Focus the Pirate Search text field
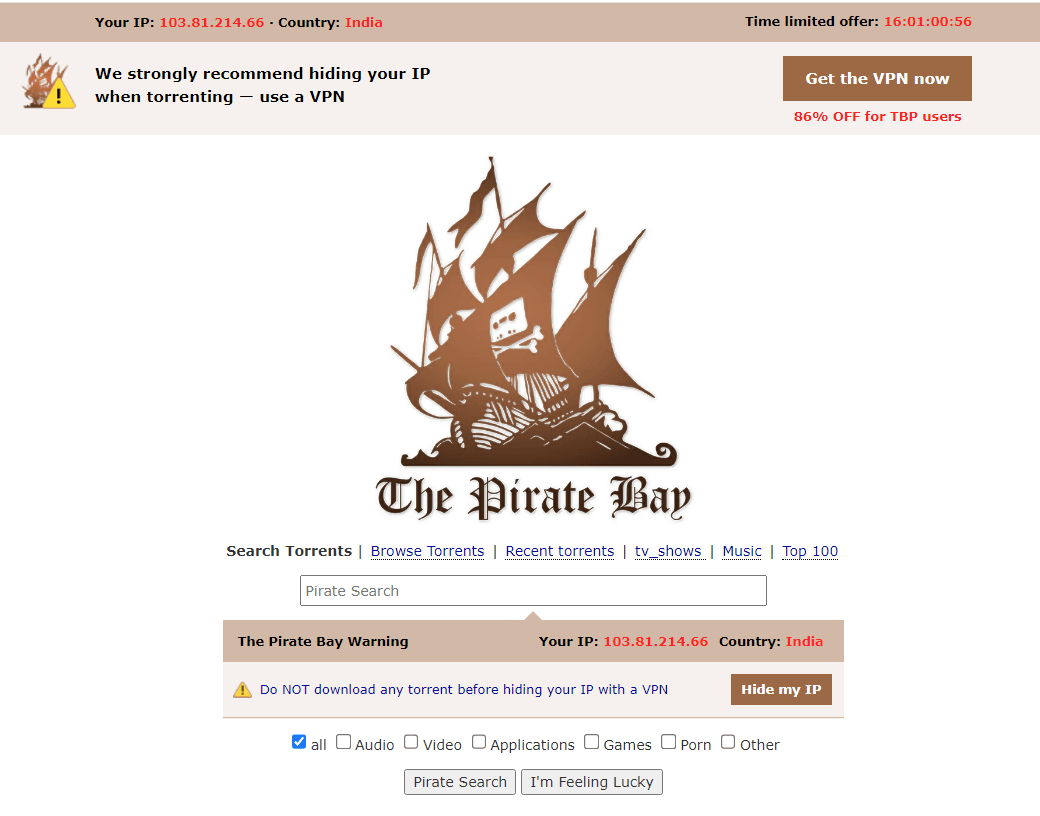Viewport: 1040px width, 816px height. pyautogui.click(x=533, y=590)
